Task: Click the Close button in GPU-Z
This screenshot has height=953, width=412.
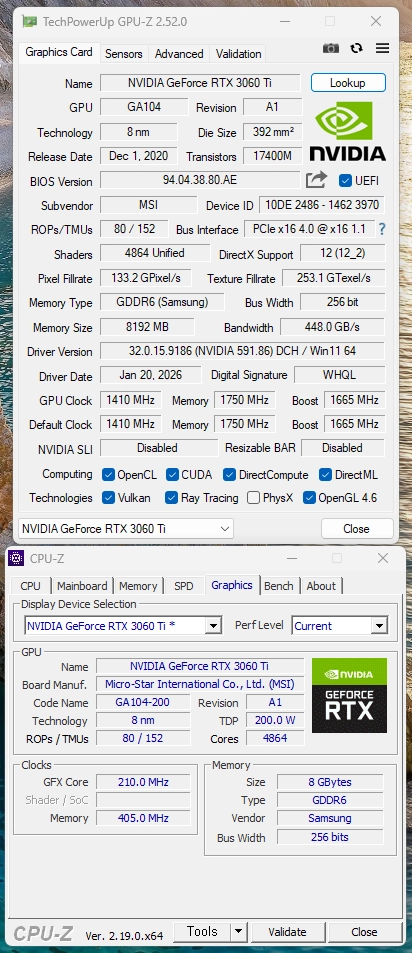Action: point(356,529)
